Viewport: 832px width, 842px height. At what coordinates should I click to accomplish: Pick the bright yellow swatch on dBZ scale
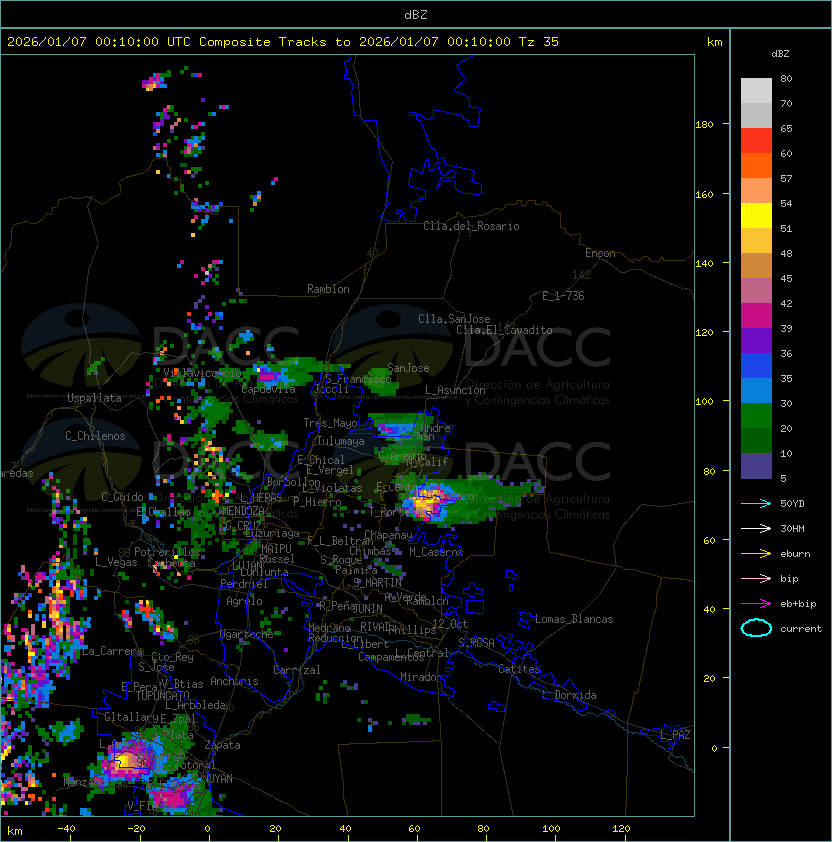(756, 215)
